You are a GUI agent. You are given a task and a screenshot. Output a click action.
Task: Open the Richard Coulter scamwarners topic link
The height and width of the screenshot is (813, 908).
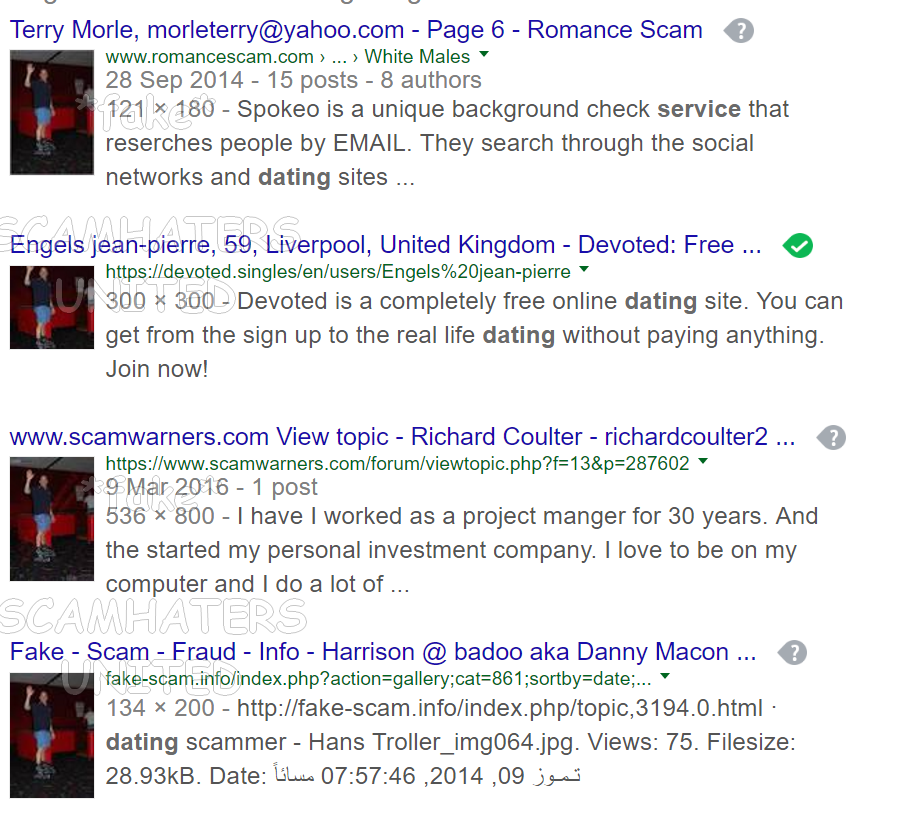(402, 437)
